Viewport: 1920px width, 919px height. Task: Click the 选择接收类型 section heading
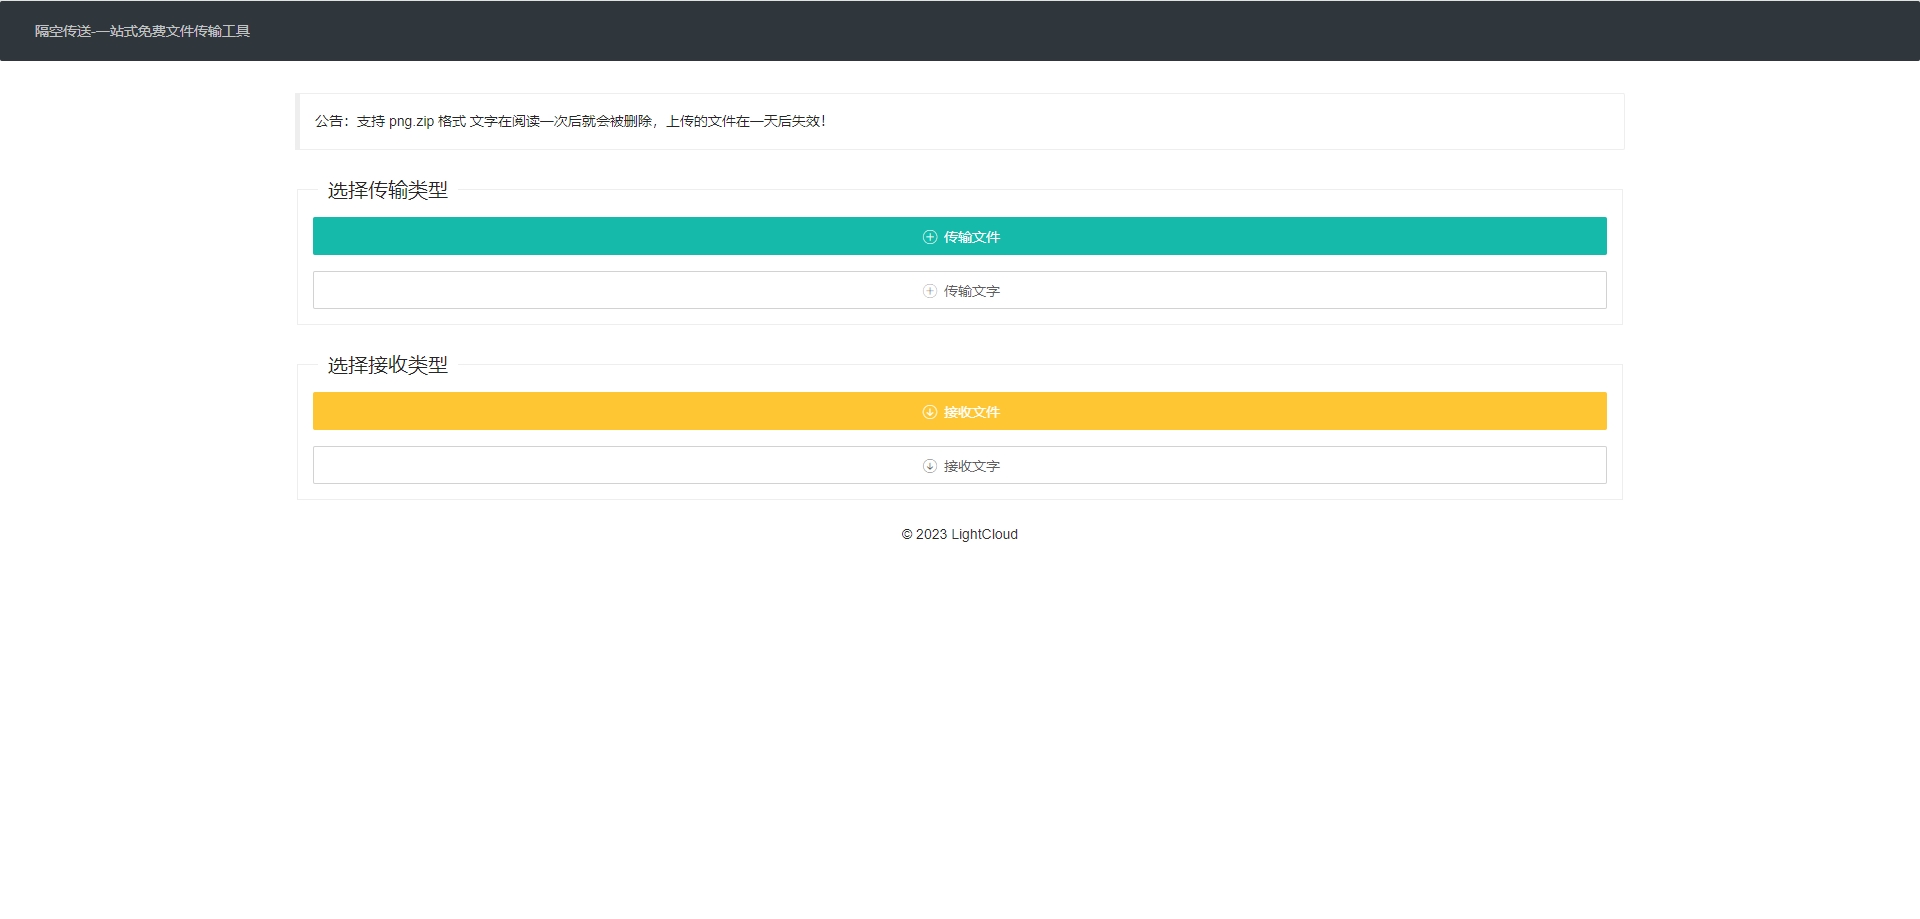[x=388, y=365]
